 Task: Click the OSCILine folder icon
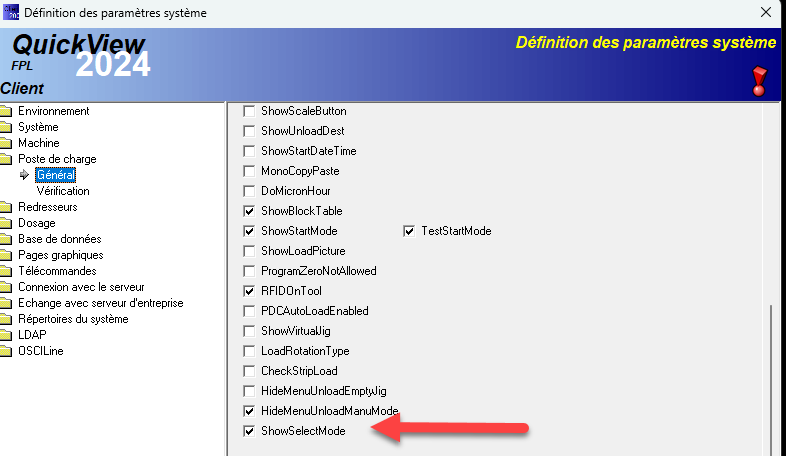6,351
